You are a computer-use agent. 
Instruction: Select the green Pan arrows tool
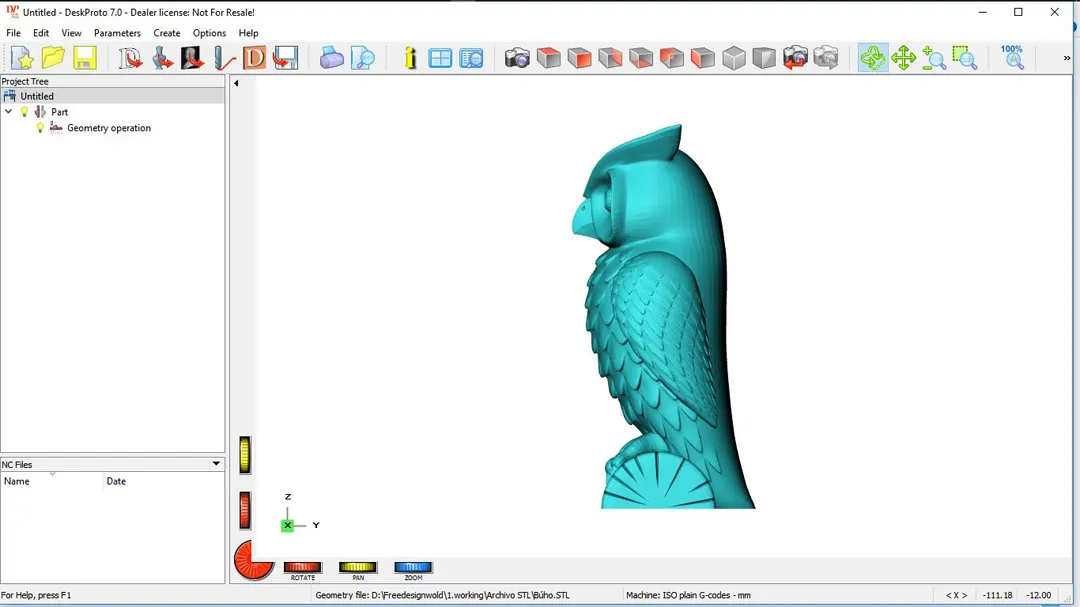coord(903,58)
